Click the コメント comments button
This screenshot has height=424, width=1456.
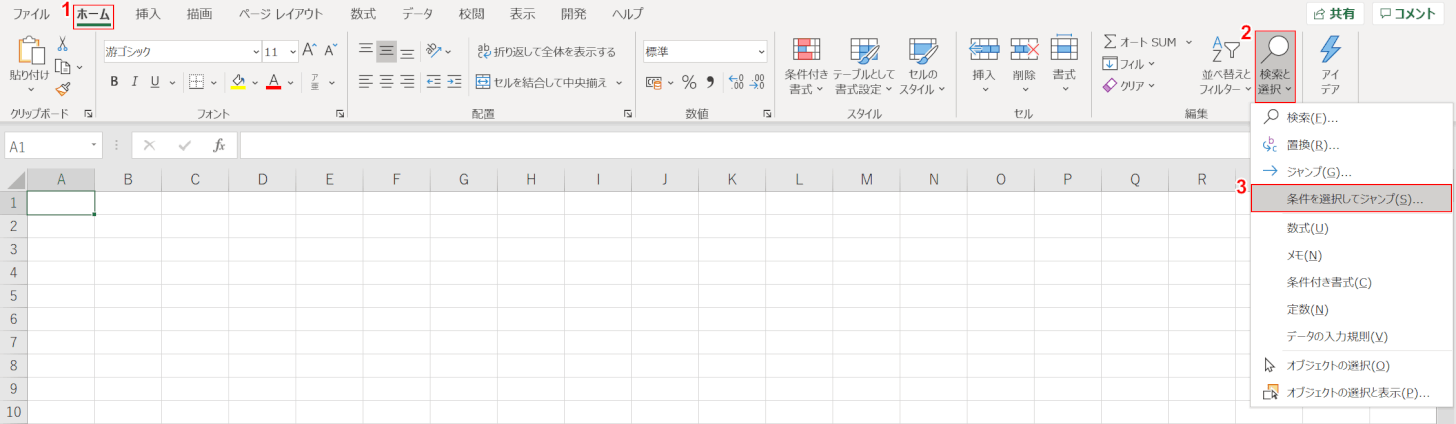coord(1410,13)
